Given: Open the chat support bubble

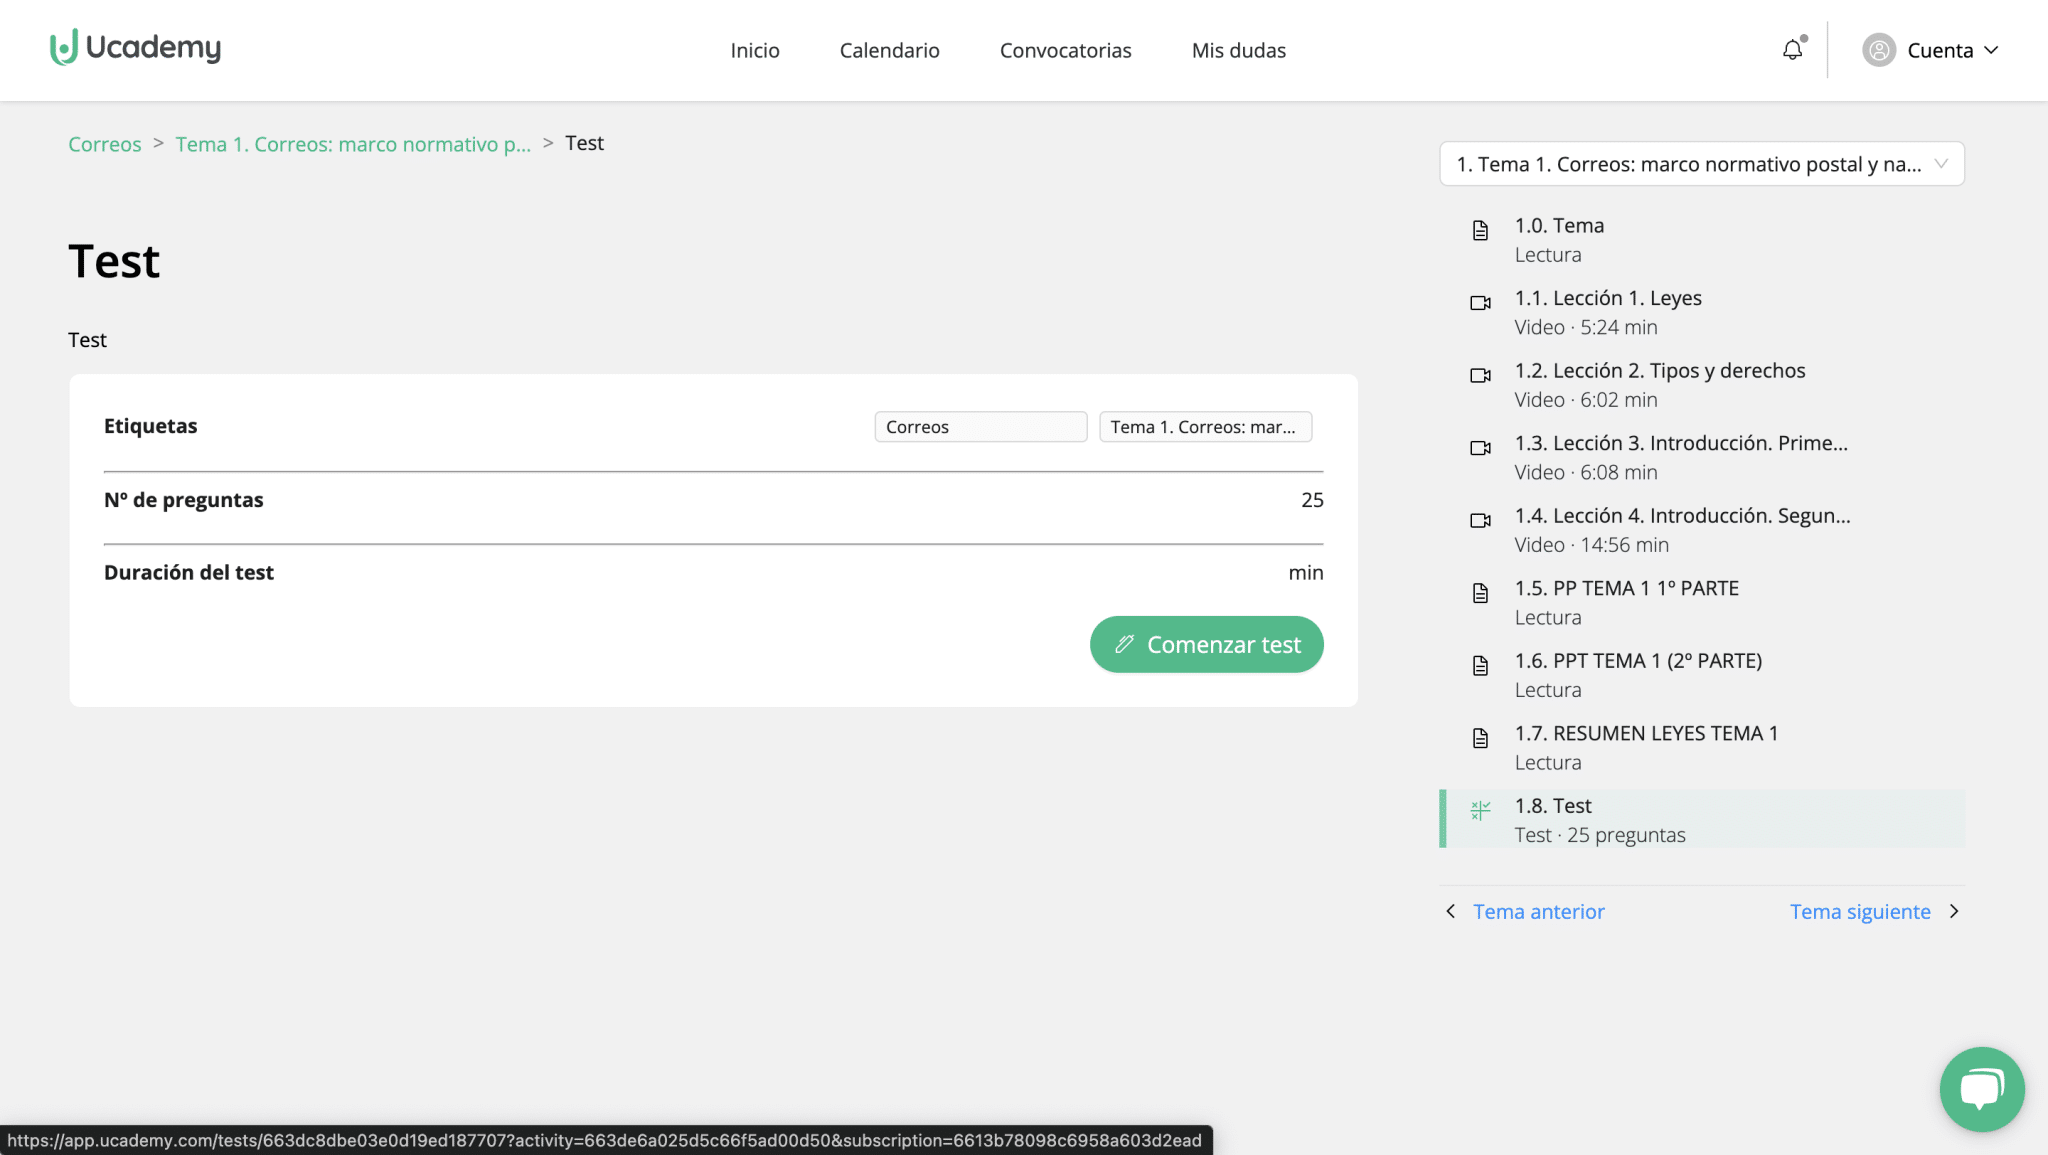Looking at the screenshot, I should point(1982,1089).
